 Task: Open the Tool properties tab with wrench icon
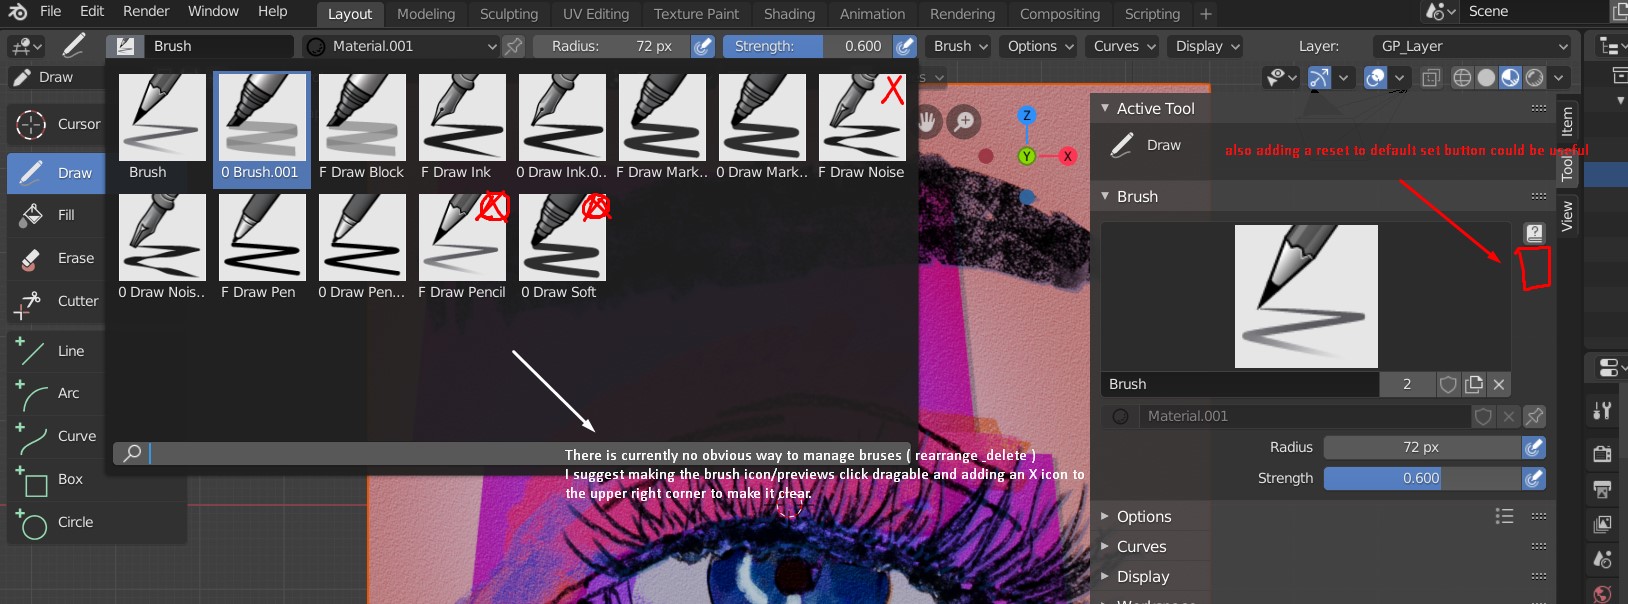1602,410
